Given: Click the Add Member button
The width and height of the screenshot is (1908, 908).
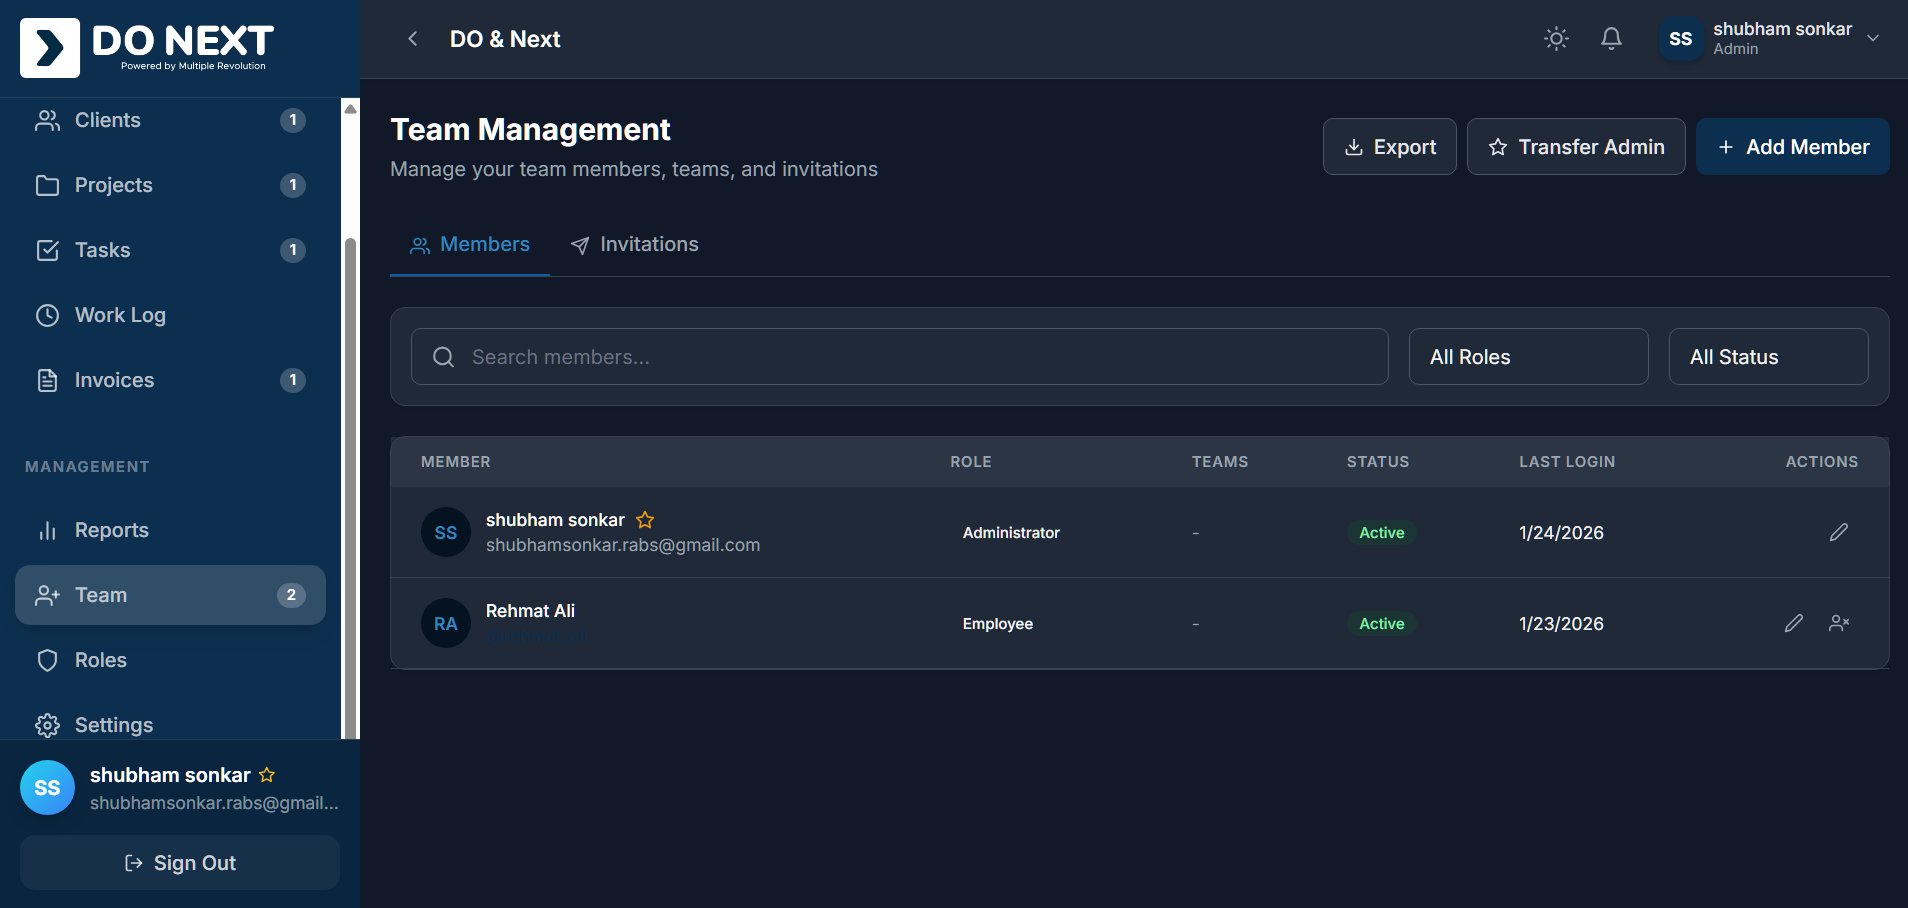Looking at the screenshot, I should 1792,147.
